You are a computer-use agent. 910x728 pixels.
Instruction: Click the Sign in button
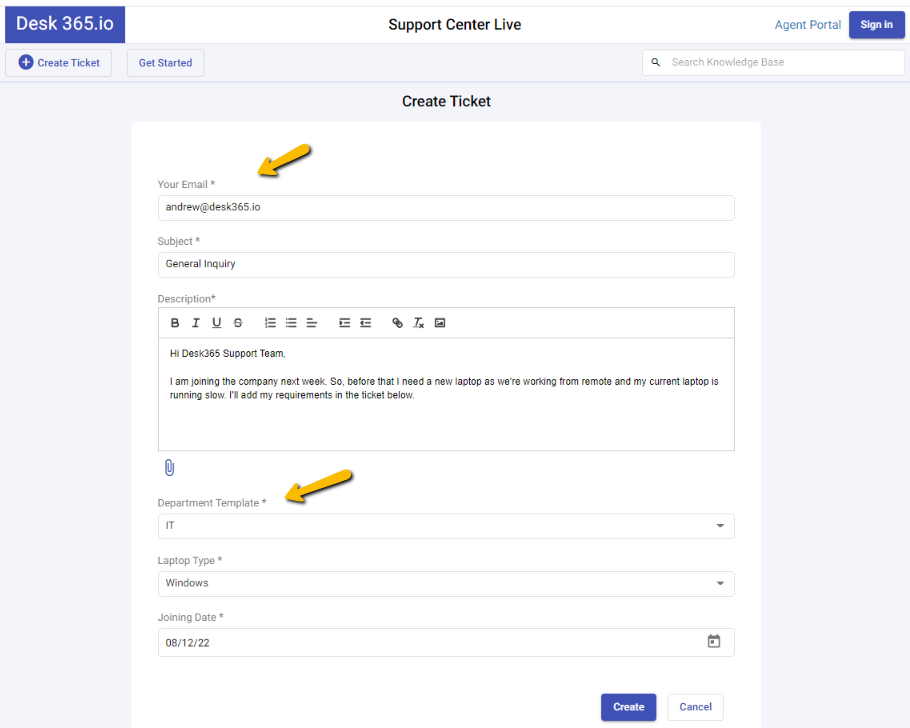point(876,24)
